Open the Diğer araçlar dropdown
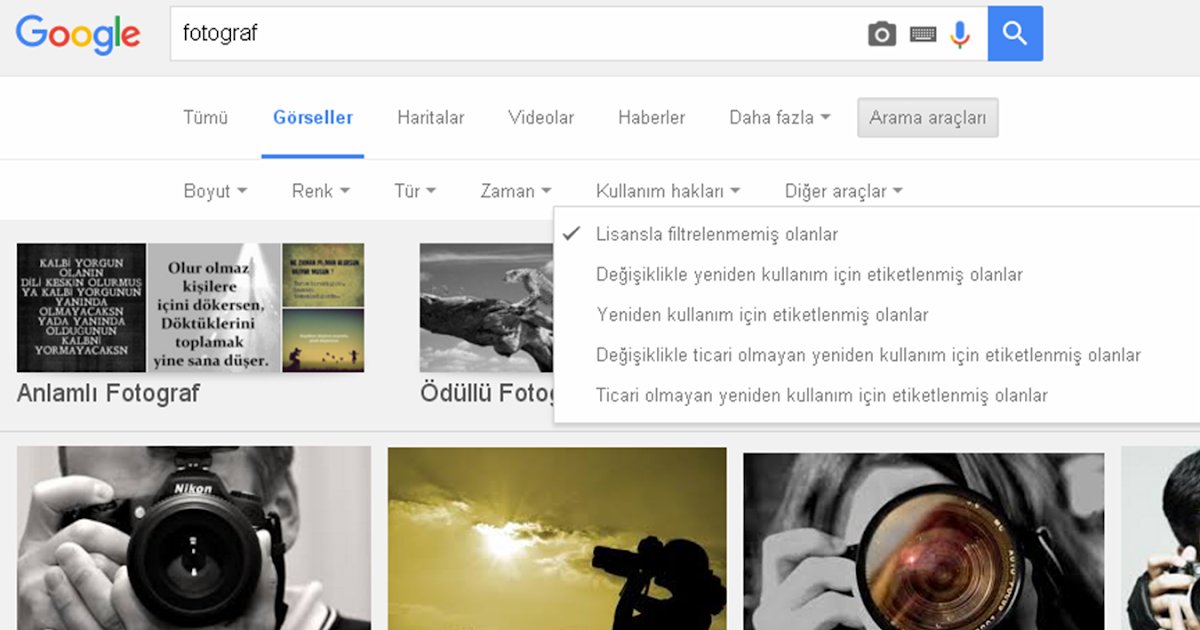Screen dimensions: 1200x630 pos(842,190)
